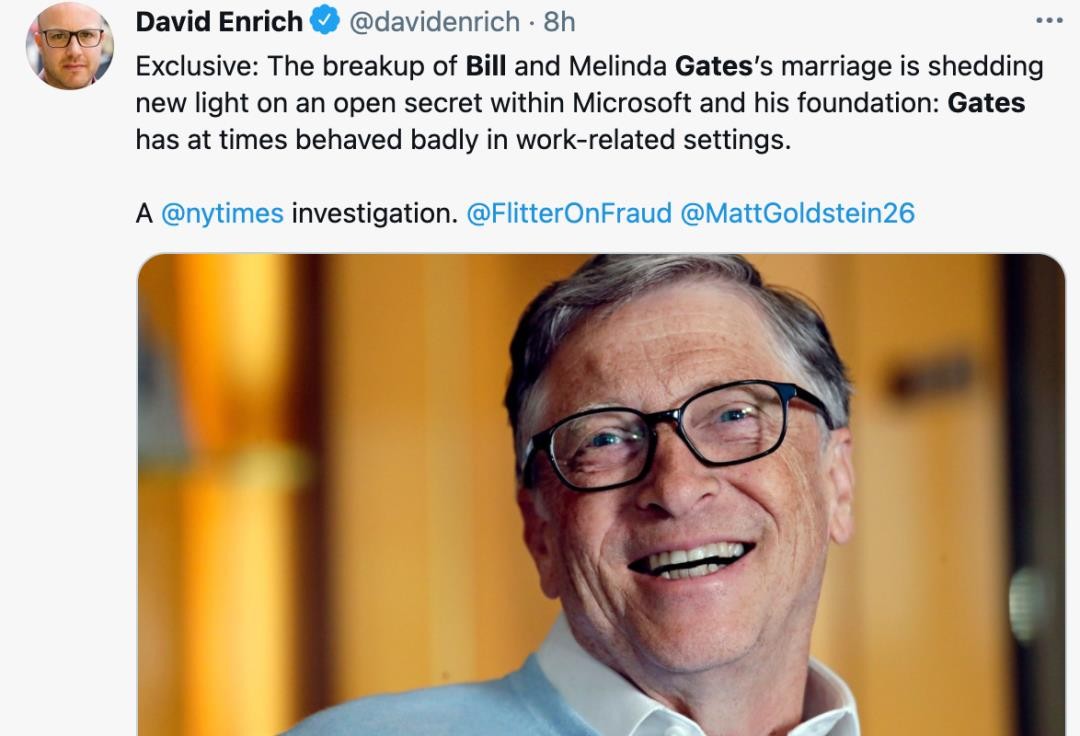Open the tweet's more options ellipsis menu
1080x736 pixels.
1049,20
